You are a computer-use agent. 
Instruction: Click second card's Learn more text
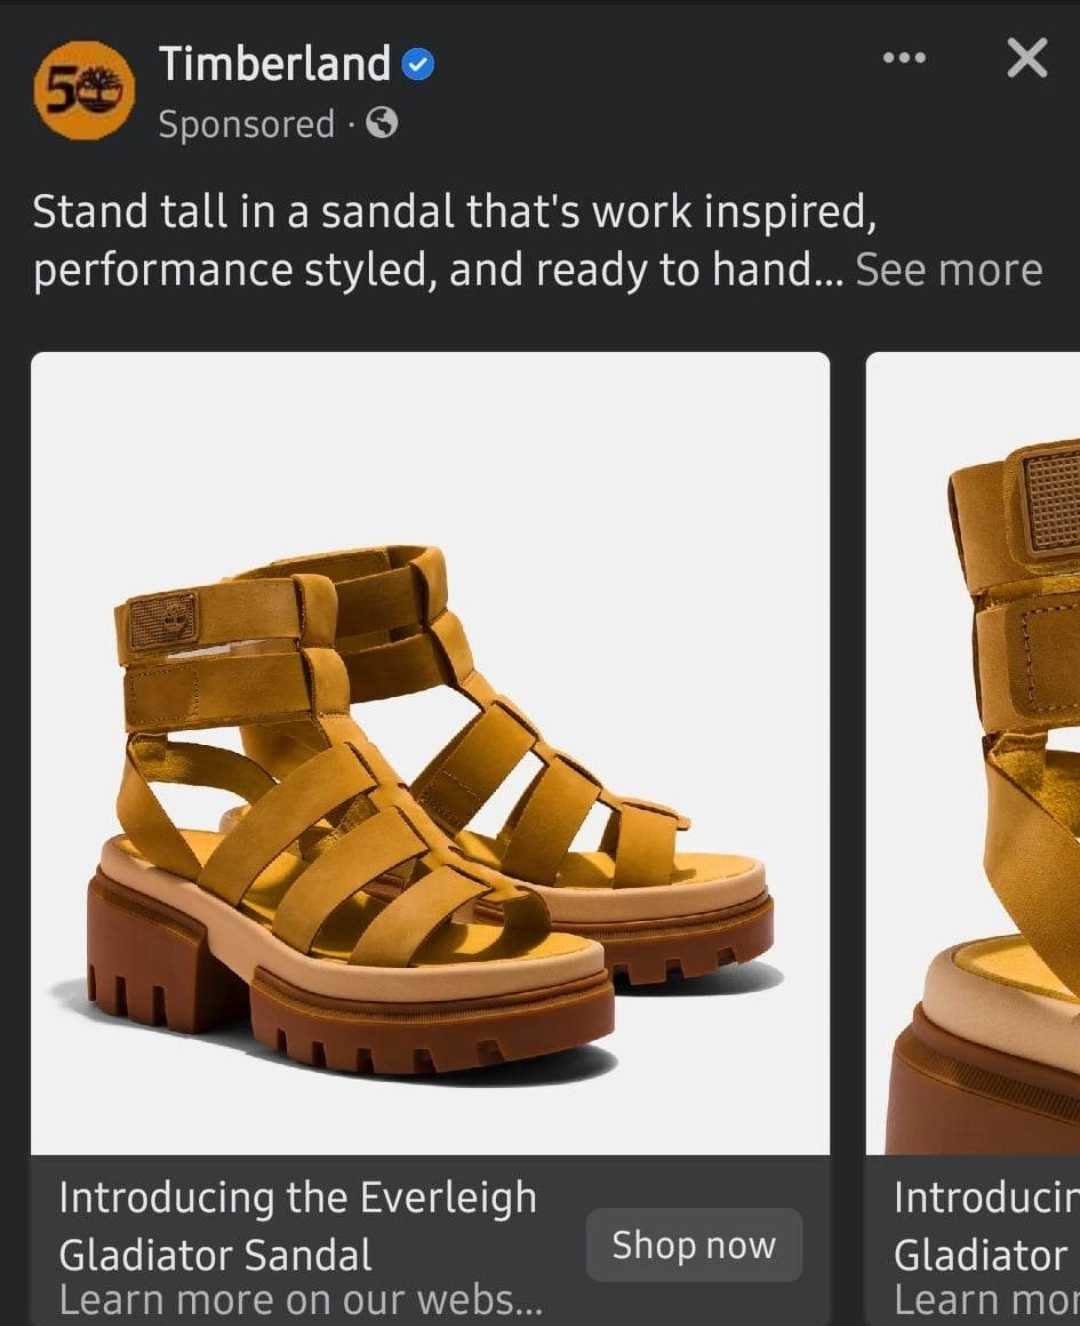click(986, 1300)
